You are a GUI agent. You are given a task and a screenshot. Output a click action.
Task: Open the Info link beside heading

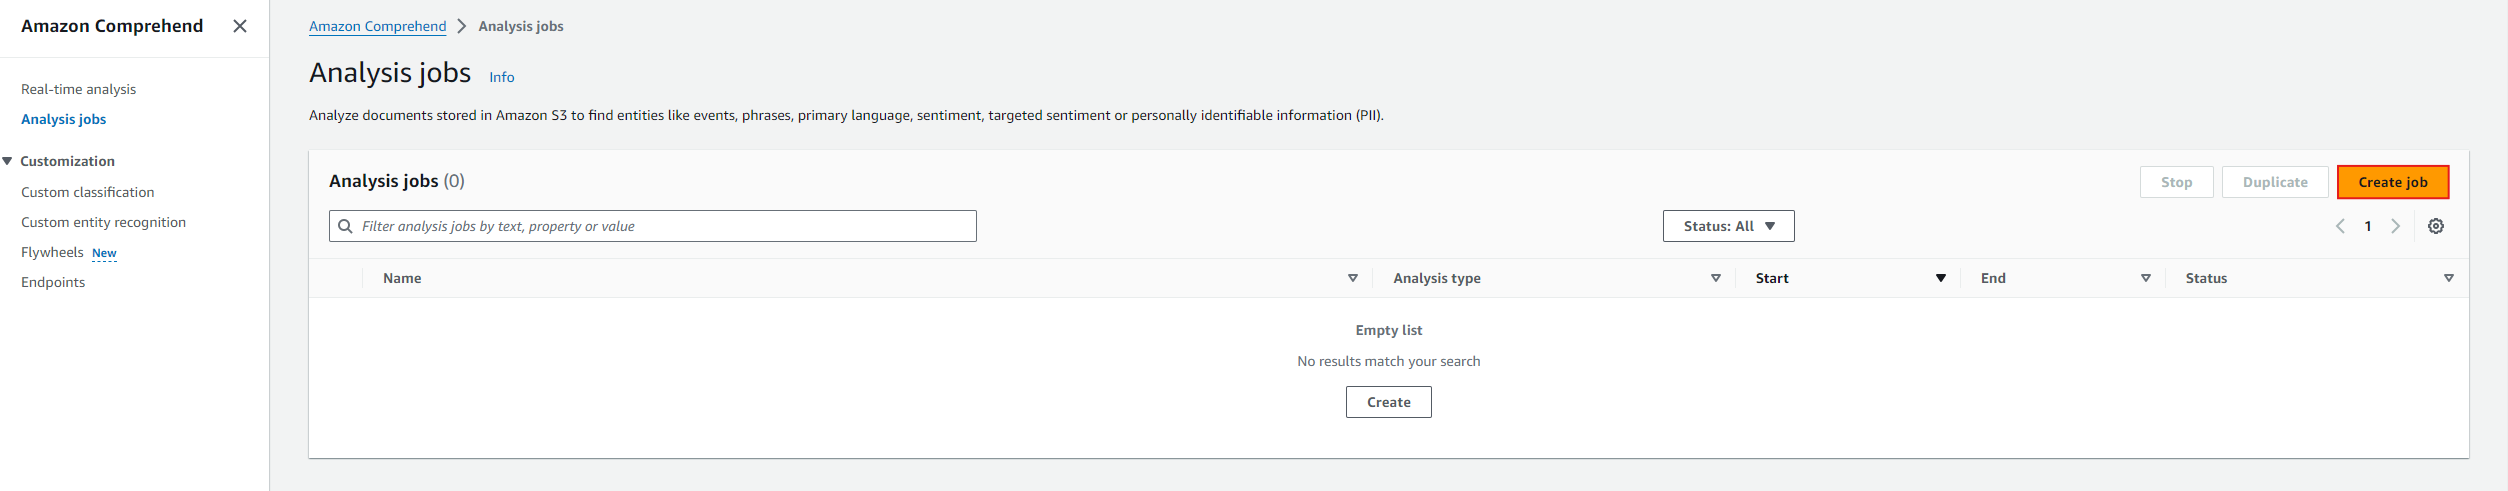[501, 77]
